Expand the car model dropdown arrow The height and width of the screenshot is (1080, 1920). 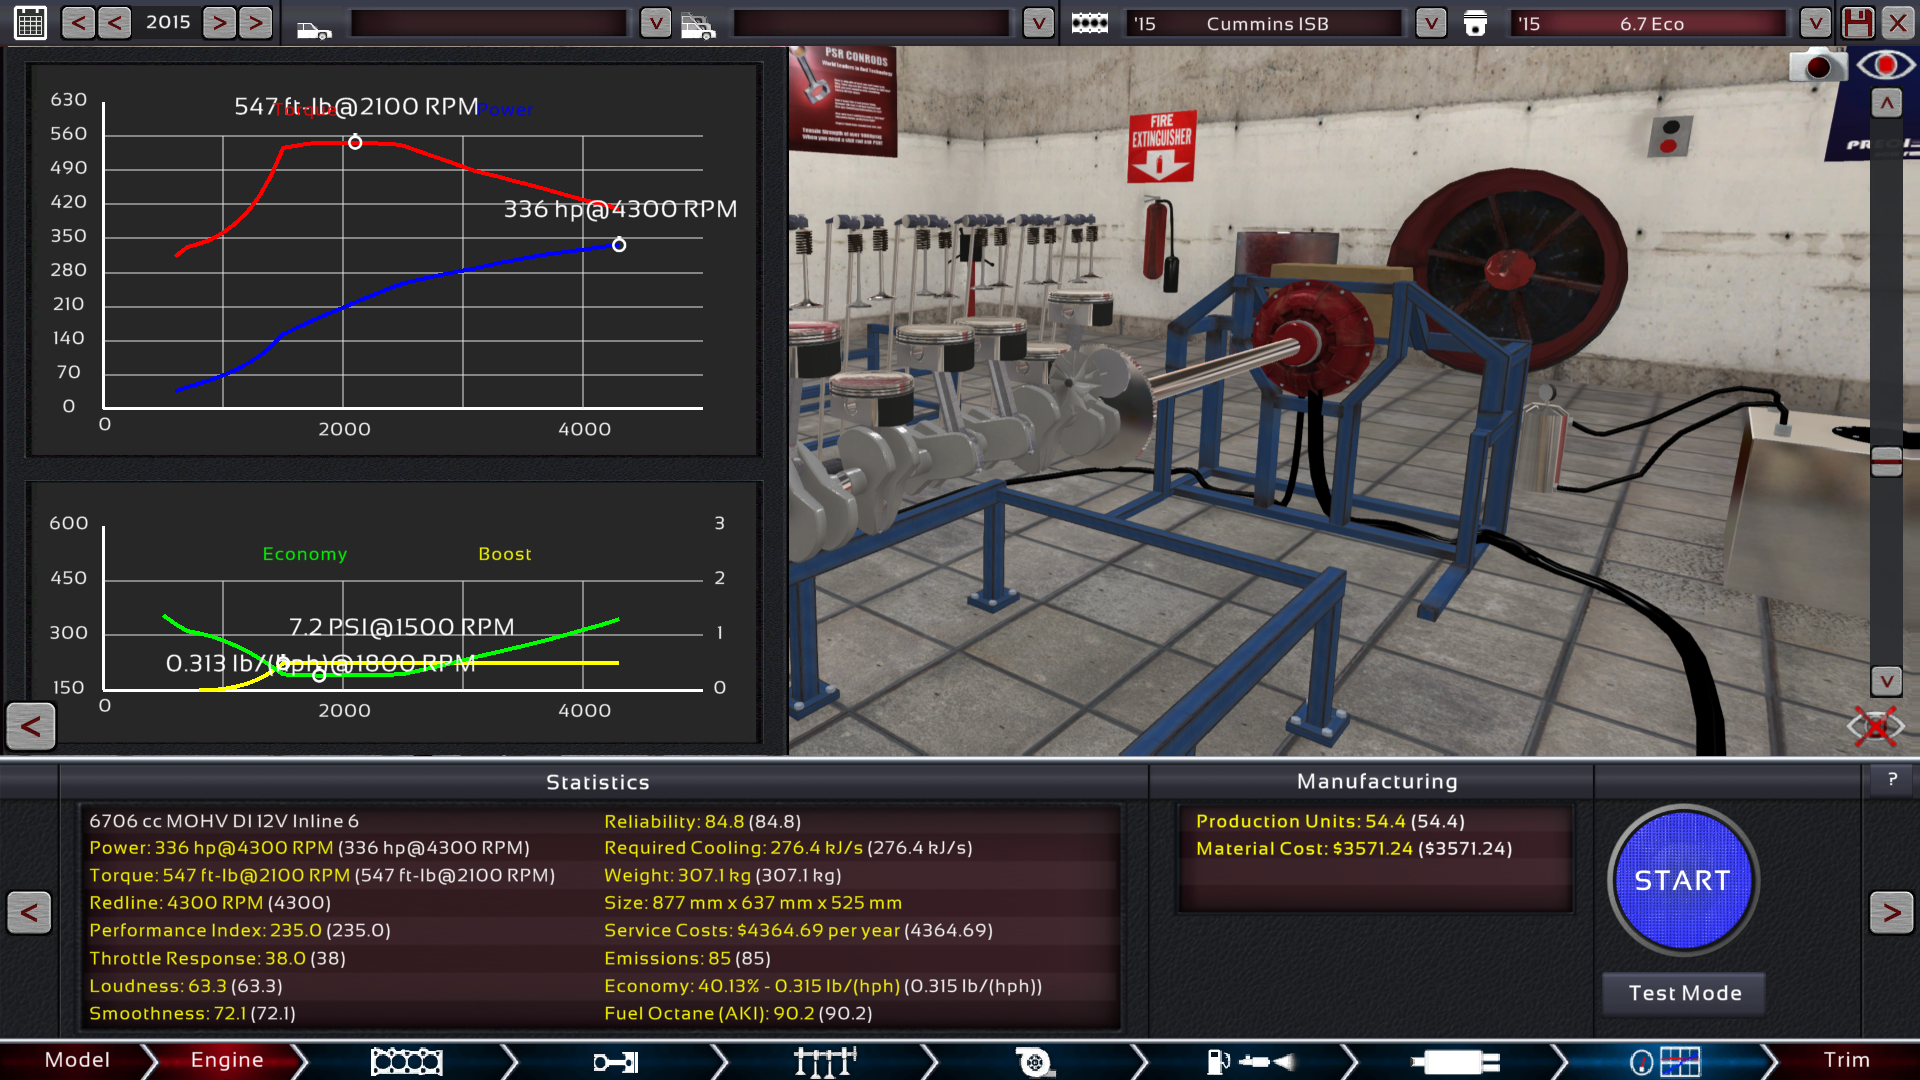pyautogui.click(x=655, y=23)
